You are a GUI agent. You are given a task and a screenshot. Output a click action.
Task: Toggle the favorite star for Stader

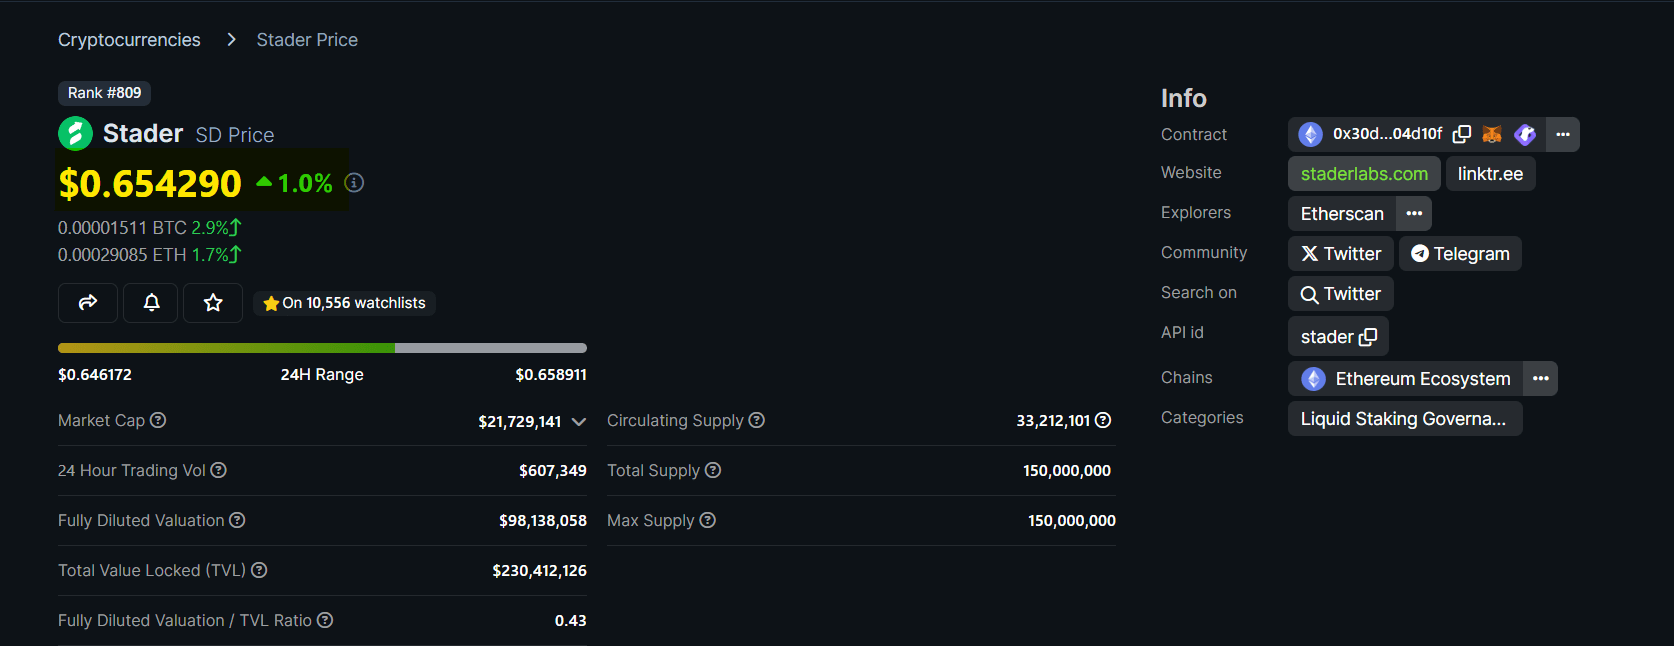point(213,303)
